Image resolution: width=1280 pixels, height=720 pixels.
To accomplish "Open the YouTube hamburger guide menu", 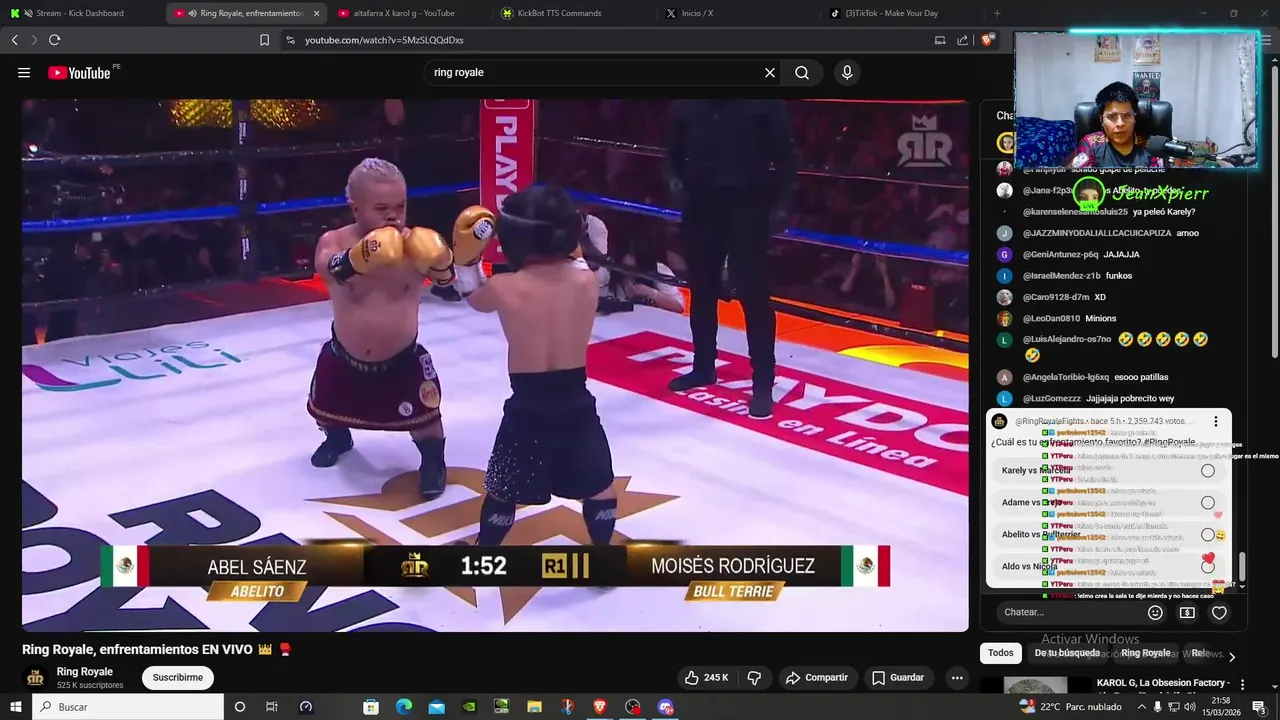I will (24, 73).
